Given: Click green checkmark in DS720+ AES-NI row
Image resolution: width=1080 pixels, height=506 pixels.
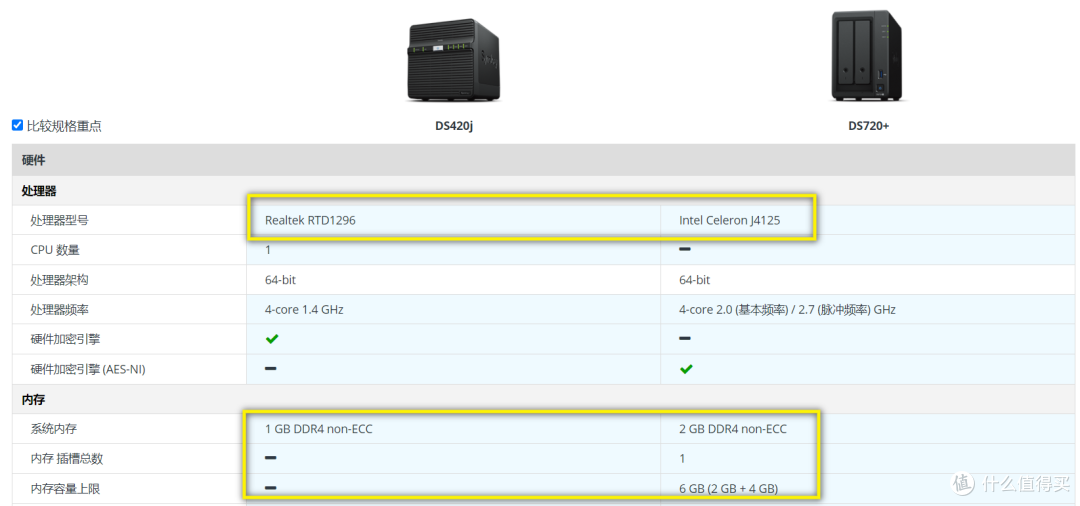Looking at the screenshot, I should click(686, 369).
